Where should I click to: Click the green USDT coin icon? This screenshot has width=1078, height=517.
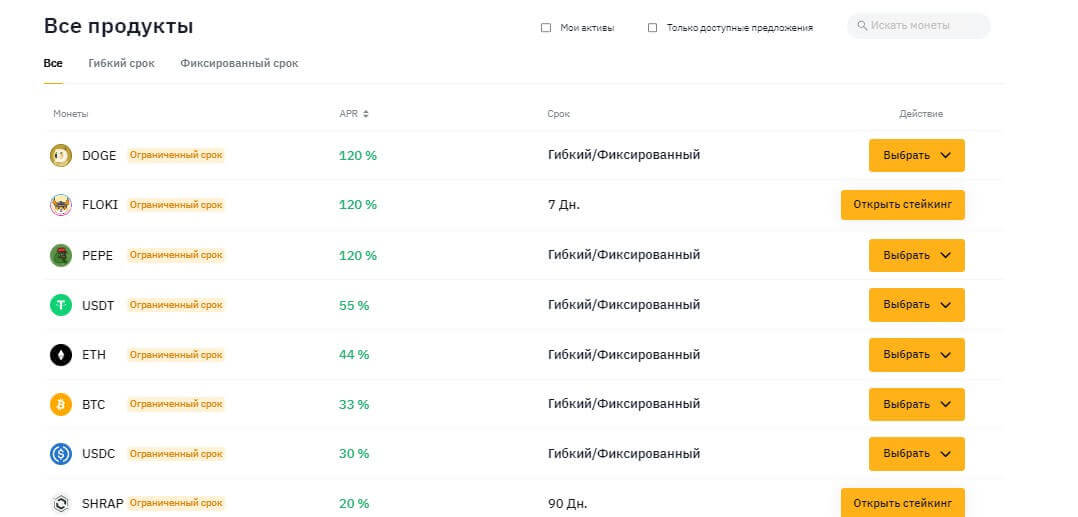coord(61,305)
